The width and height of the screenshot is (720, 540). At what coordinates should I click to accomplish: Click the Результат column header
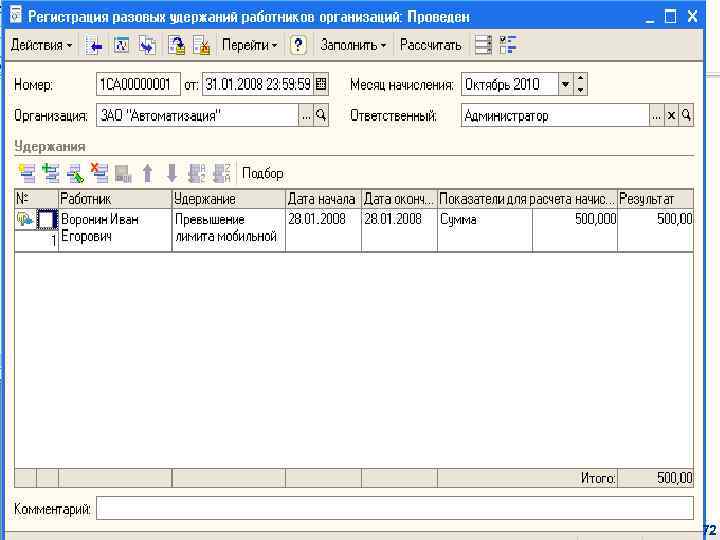pyautogui.click(x=655, y=199)
